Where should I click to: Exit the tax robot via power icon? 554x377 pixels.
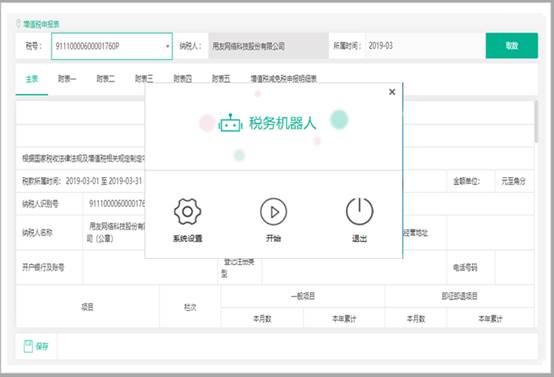point(359,212)
